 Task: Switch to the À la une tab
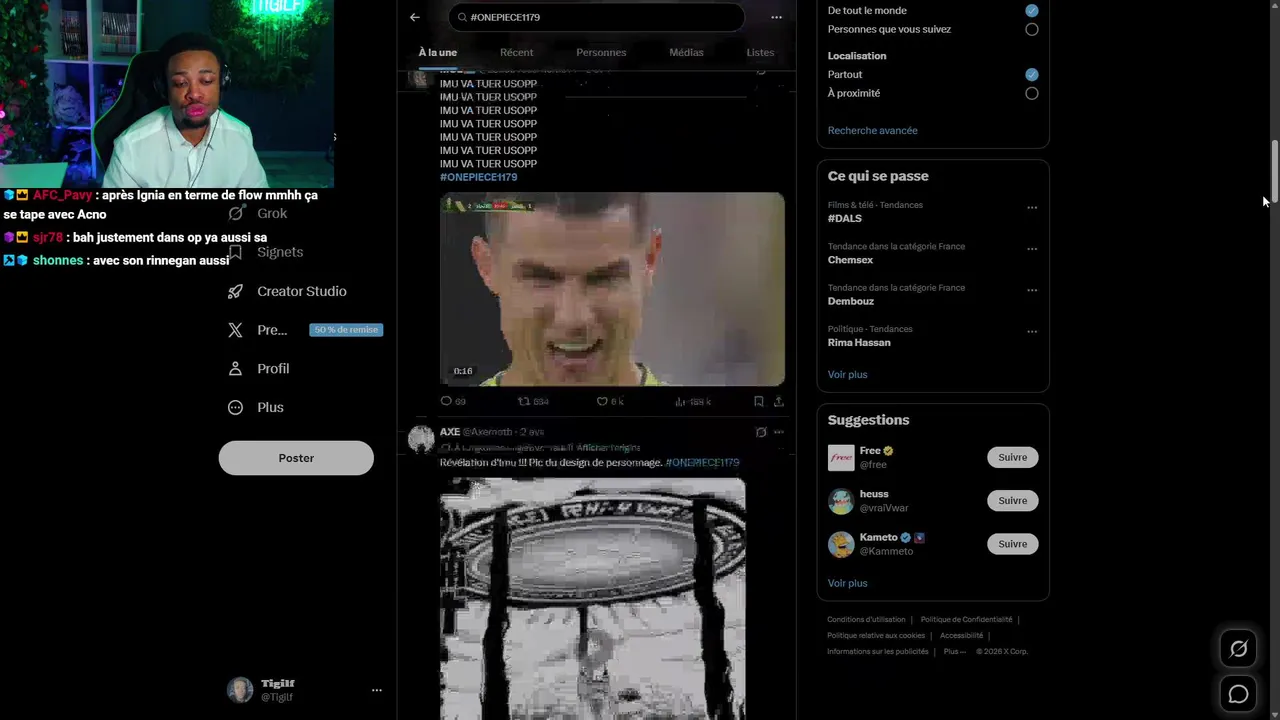pos(437,52)
